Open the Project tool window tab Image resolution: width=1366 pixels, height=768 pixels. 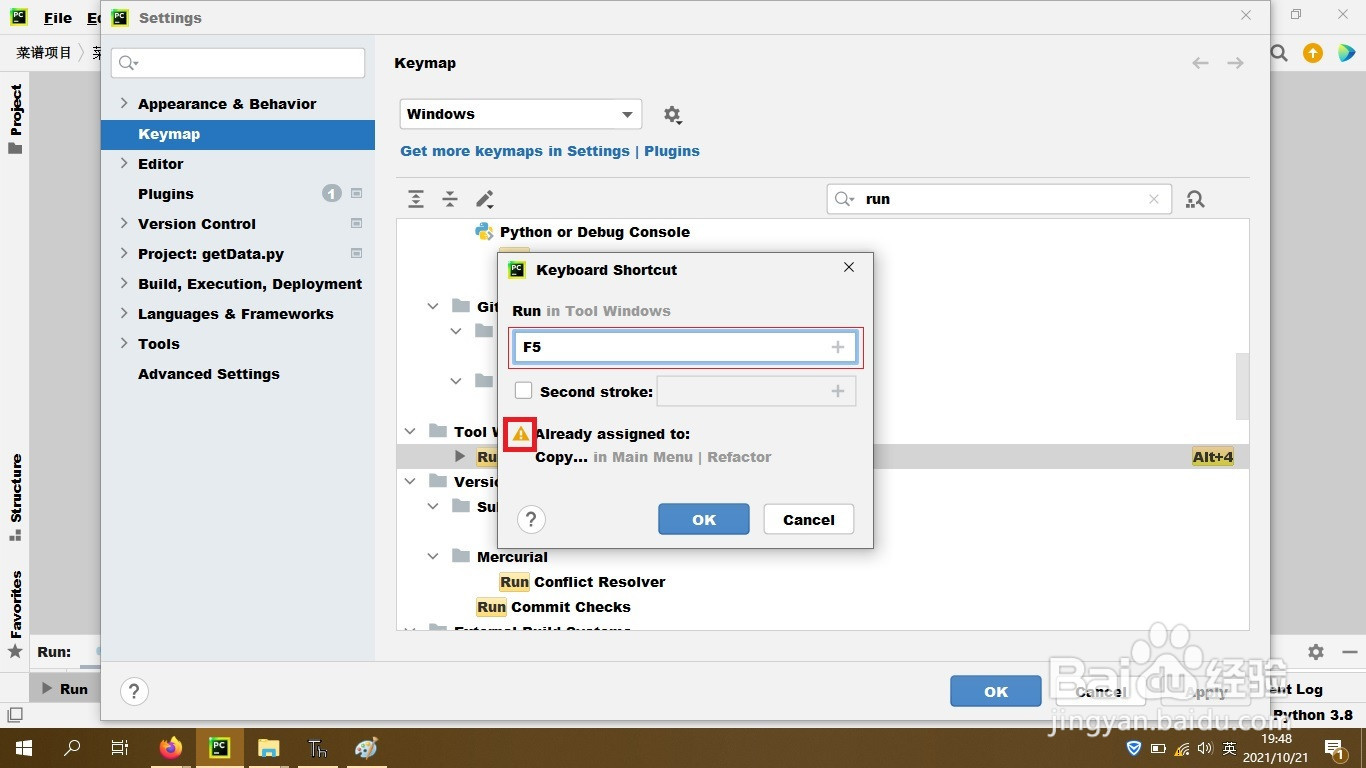point(15,119)
